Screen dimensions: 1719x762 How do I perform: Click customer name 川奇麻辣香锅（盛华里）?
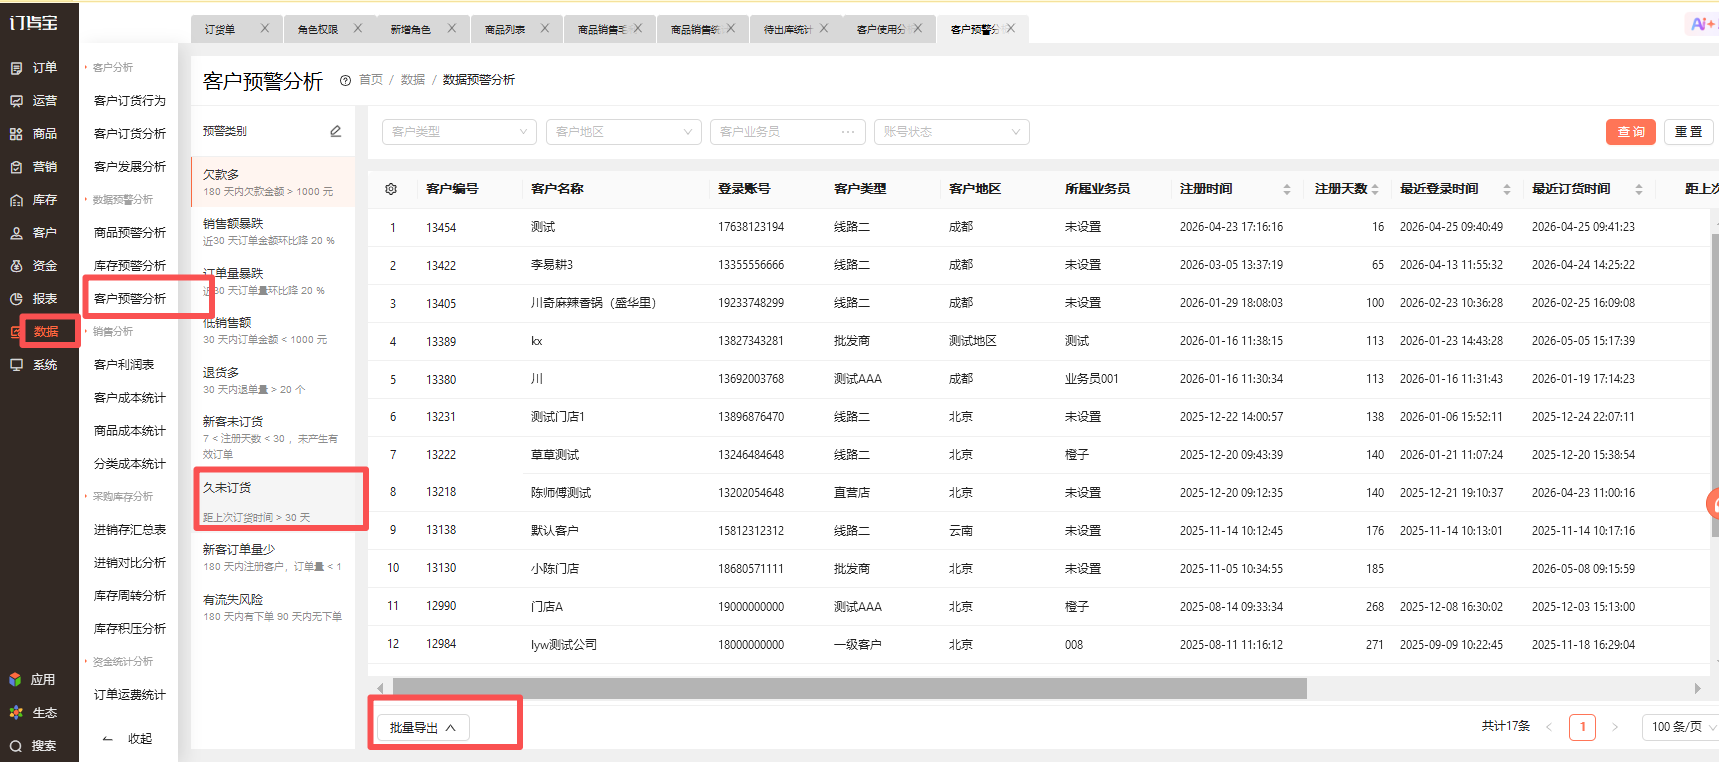click(594, 303)
